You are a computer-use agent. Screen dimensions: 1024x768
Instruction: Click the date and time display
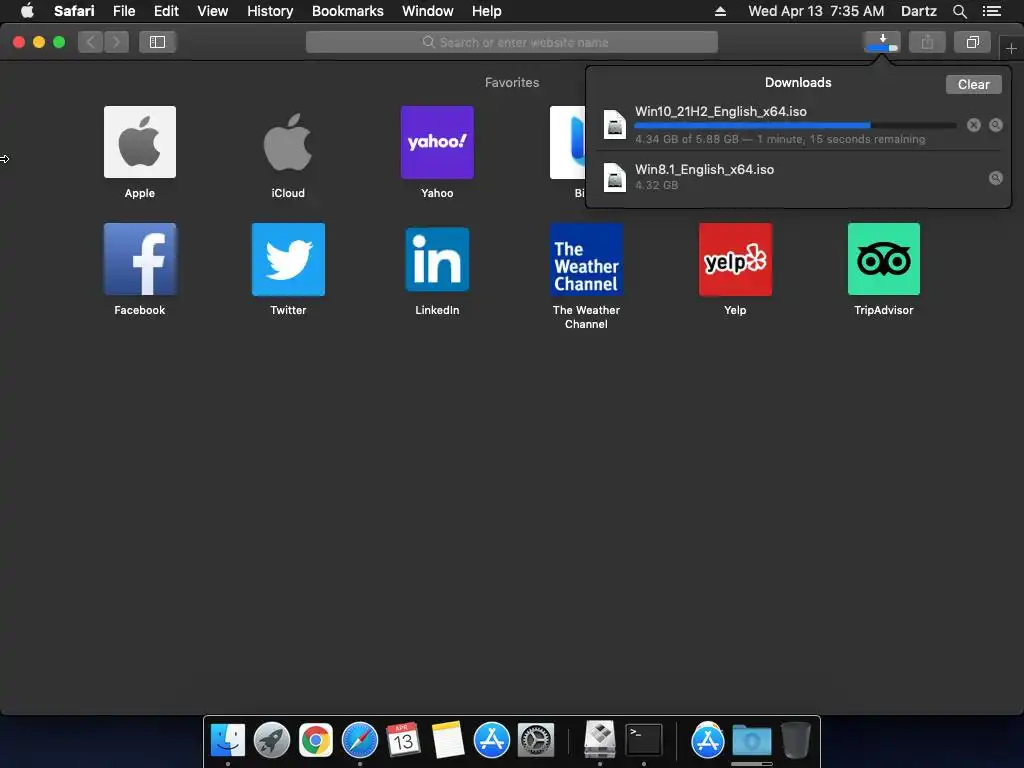pyautogui.click(x=816, y=11)
